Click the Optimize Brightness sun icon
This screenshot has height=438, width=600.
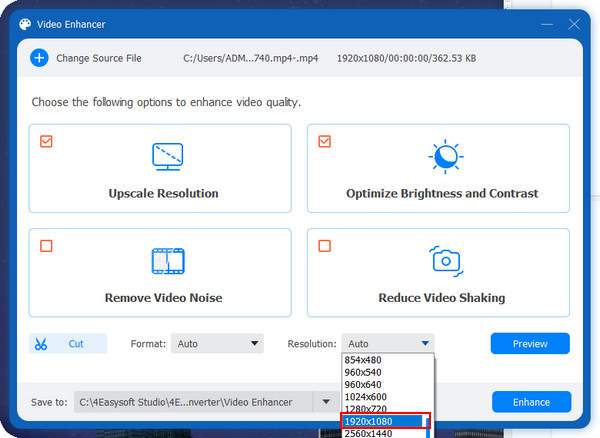[446, 157]
